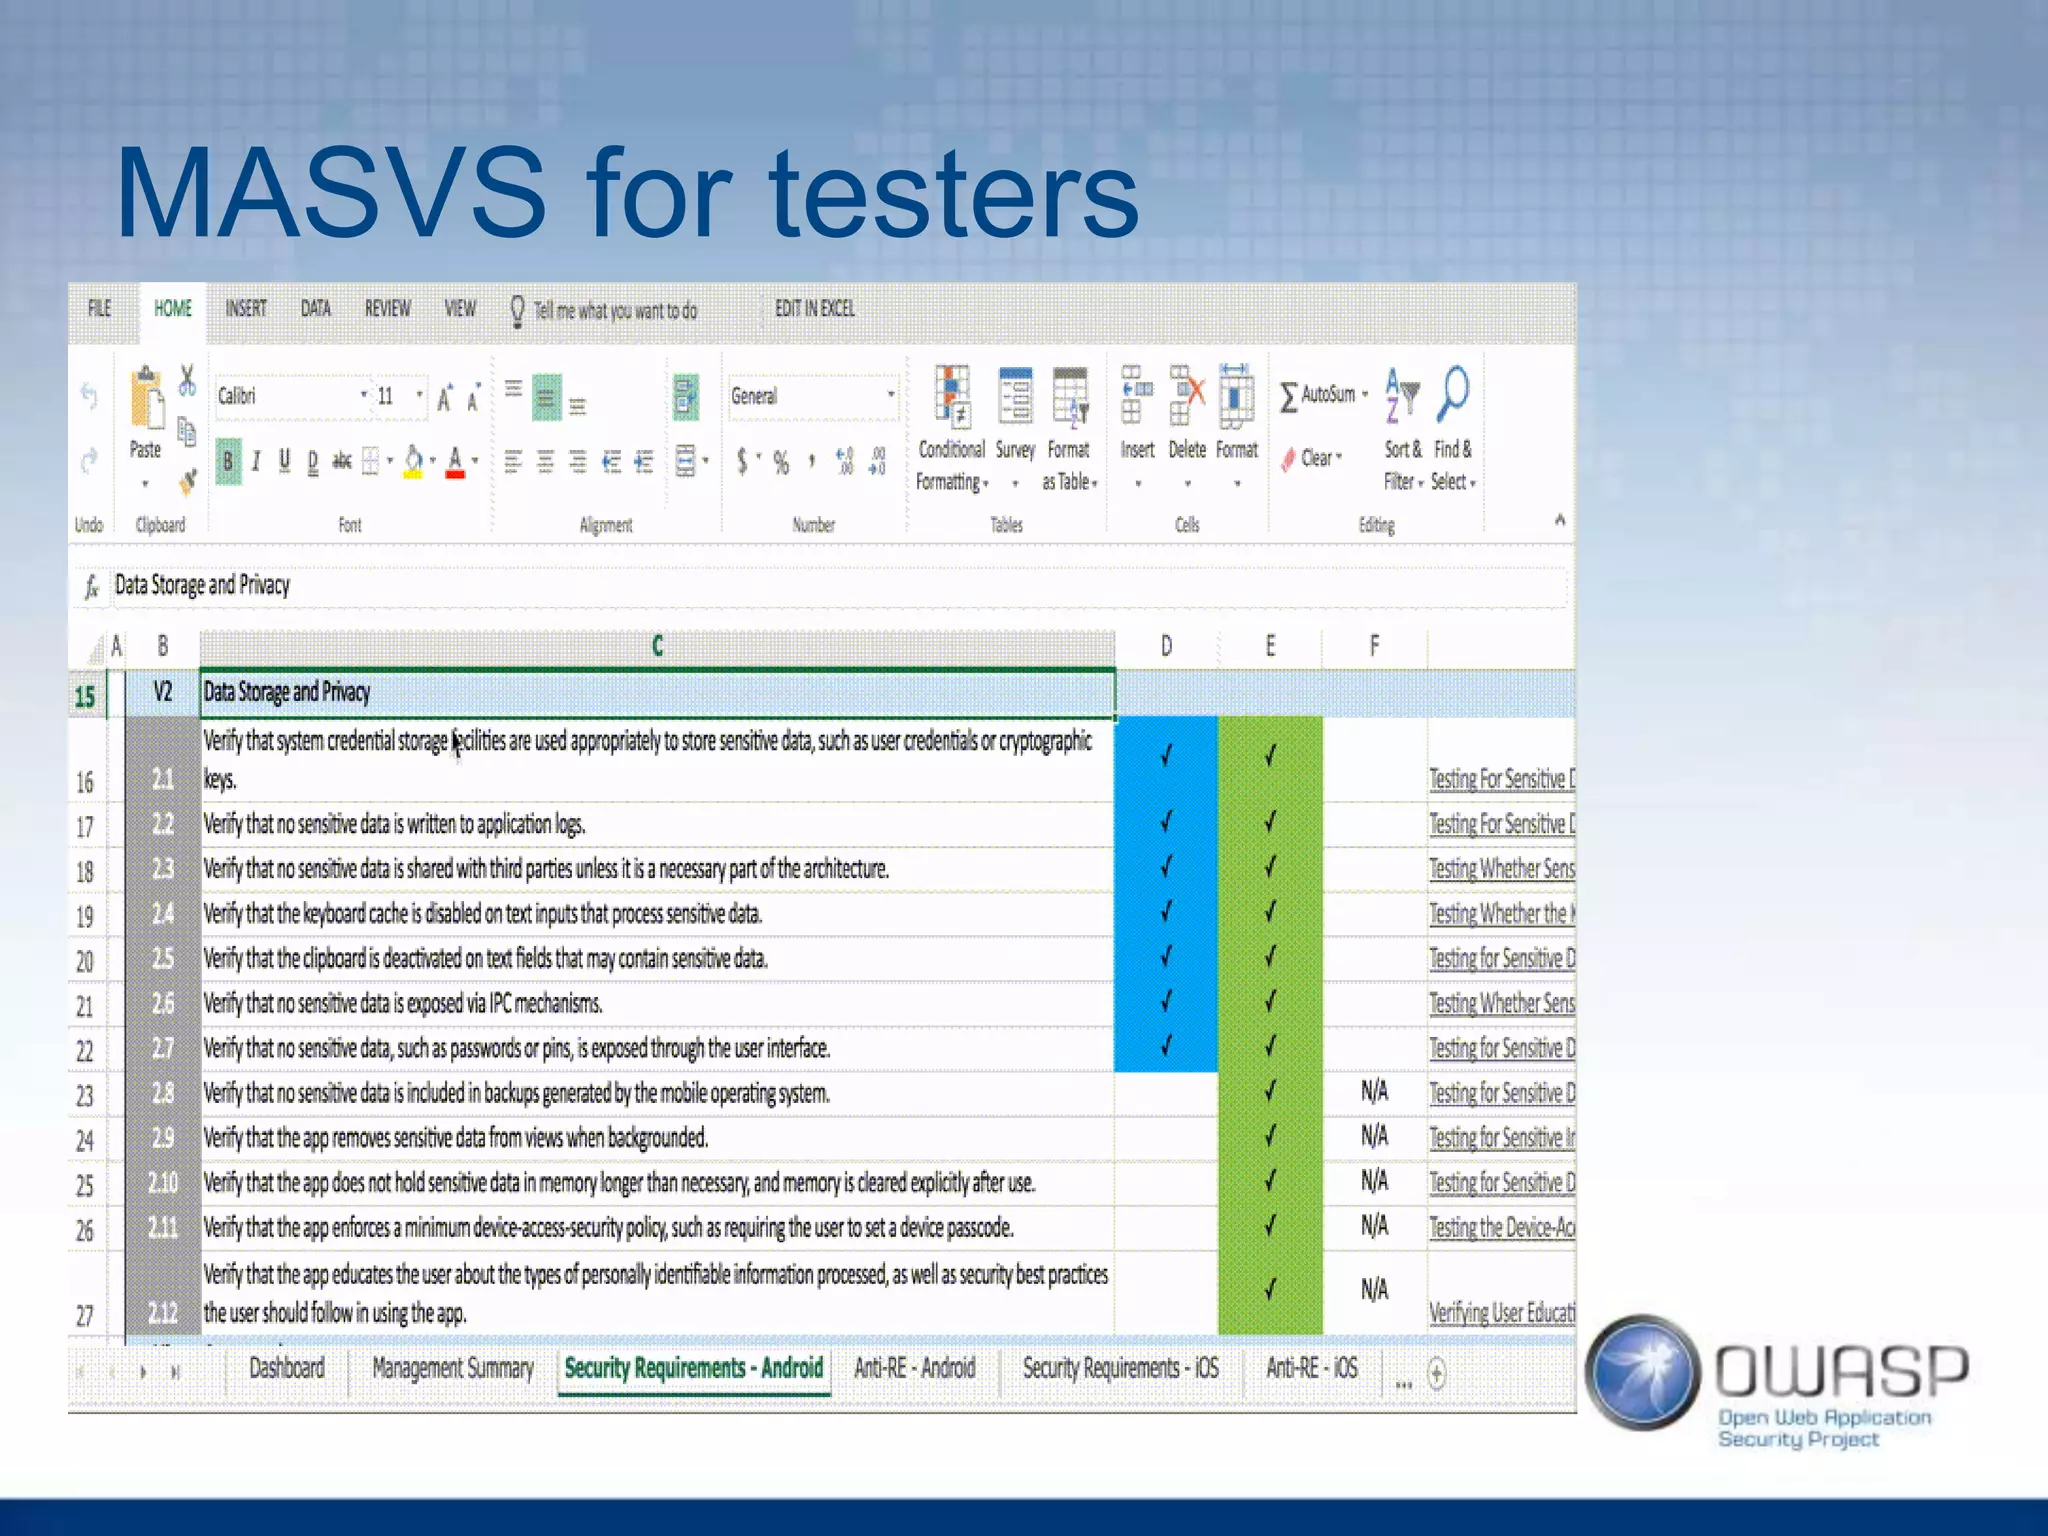2048x1536 pixels.
Task: Click the Undo arrow icon
Action: (89, 395)
